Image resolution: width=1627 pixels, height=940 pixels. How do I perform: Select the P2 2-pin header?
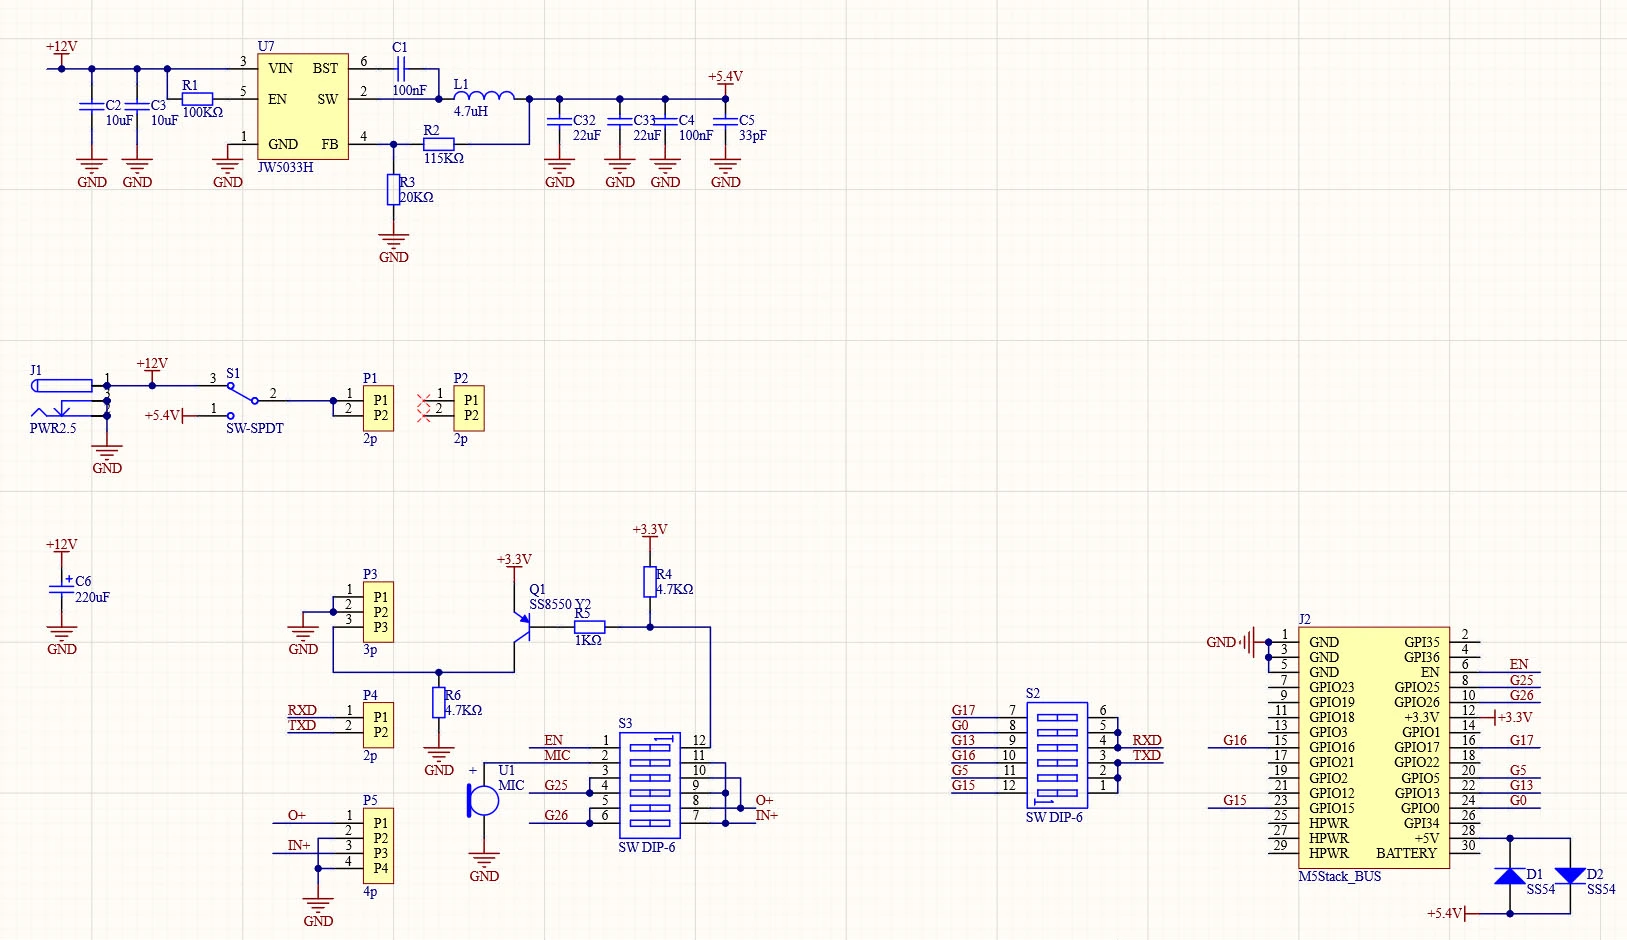(469, 408)
